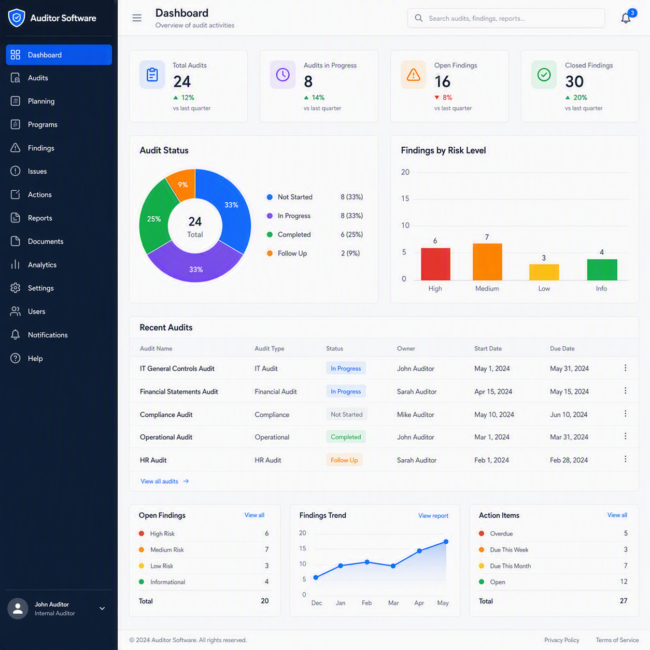The height and width of the screenshot is (650, 650).
Task: Click the Total Audits clipboard icon
Action: pos(152,75)
